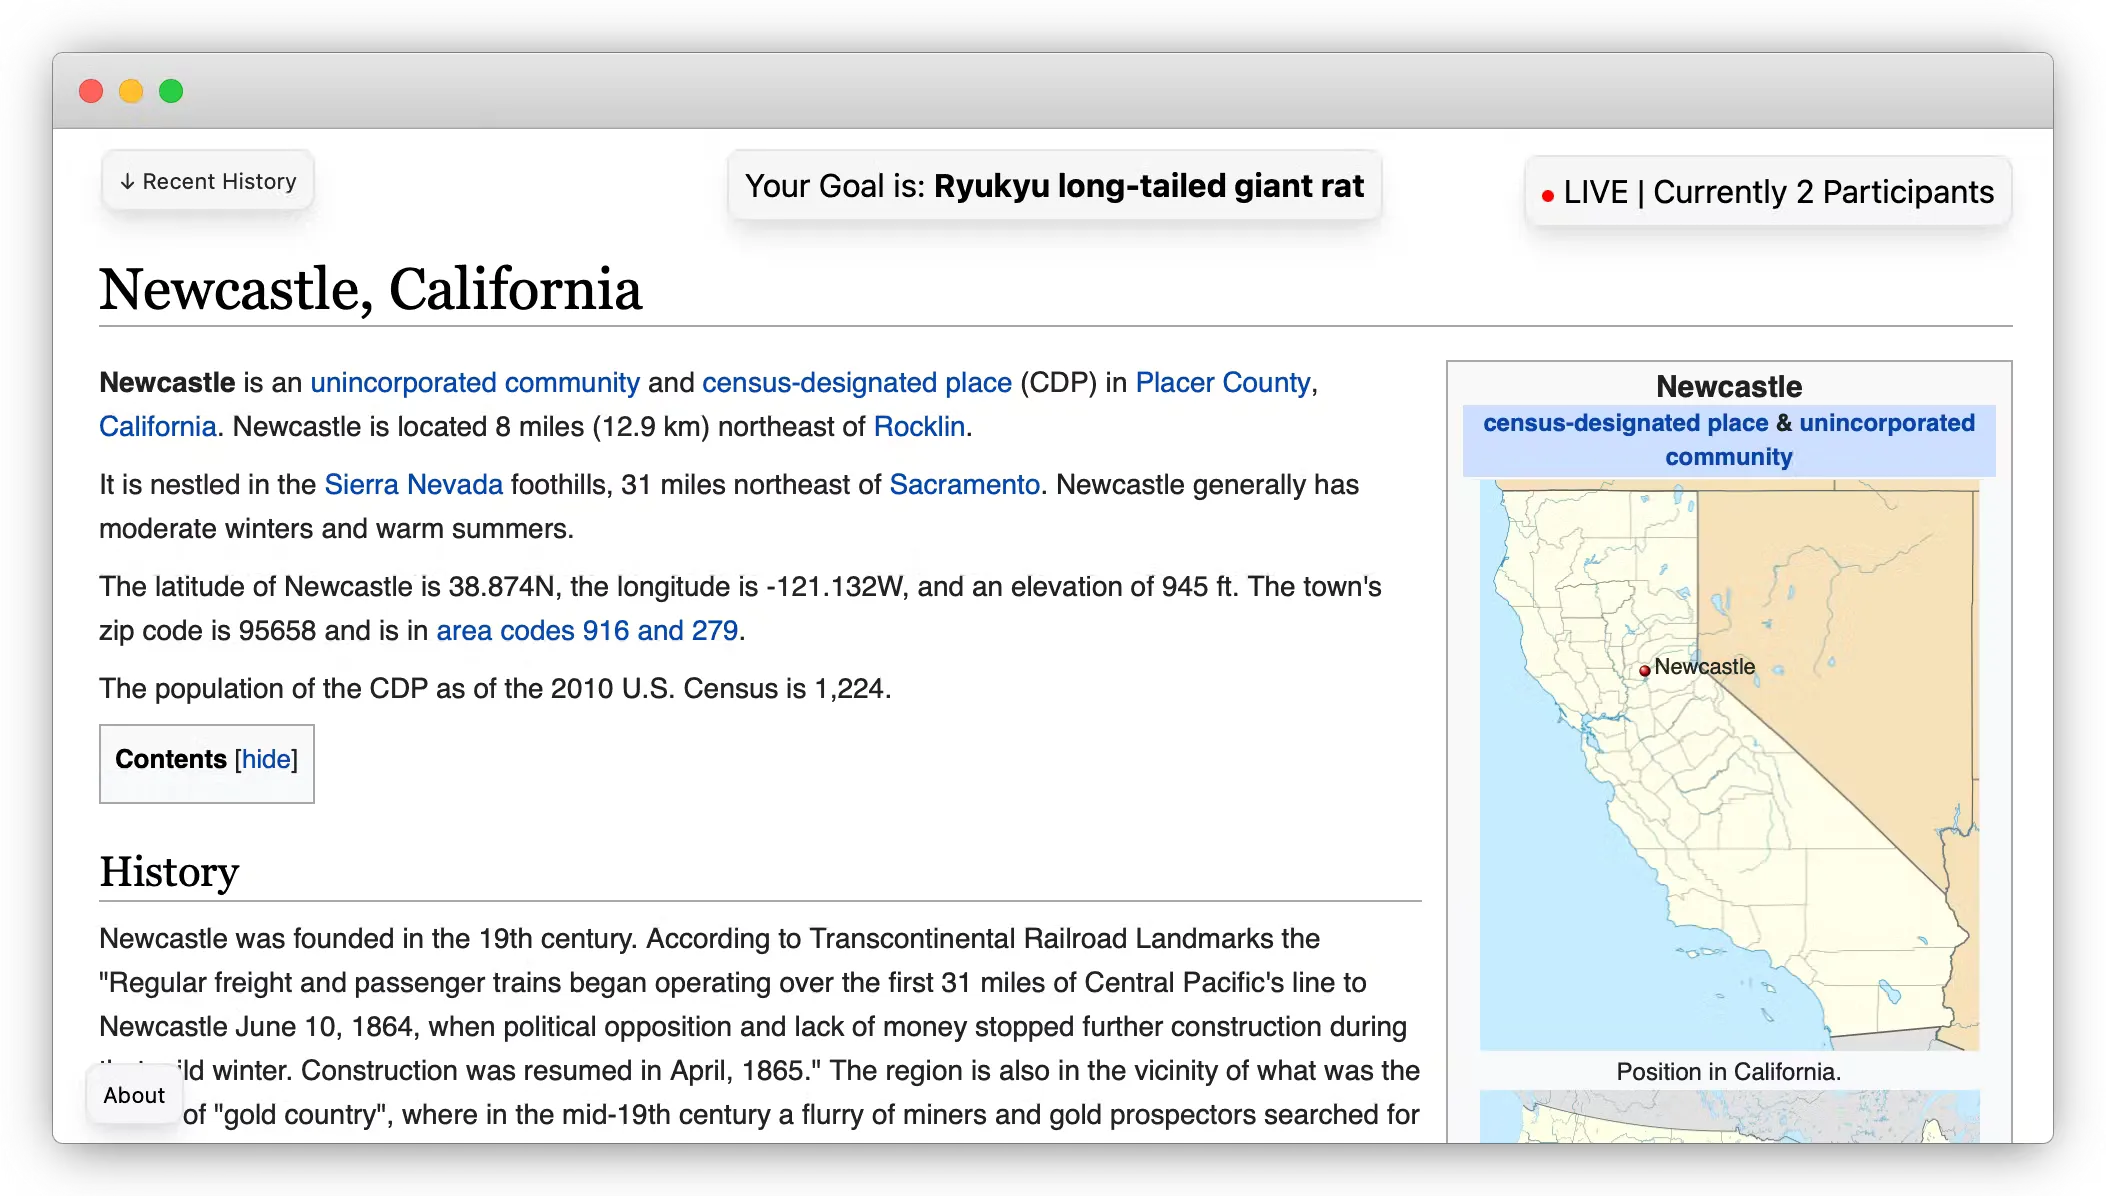Click the red live indicator dot
Image resolution: width=2106 pixels, height=1196 pixels.
pyautogui.click(x=1547, y=196)
